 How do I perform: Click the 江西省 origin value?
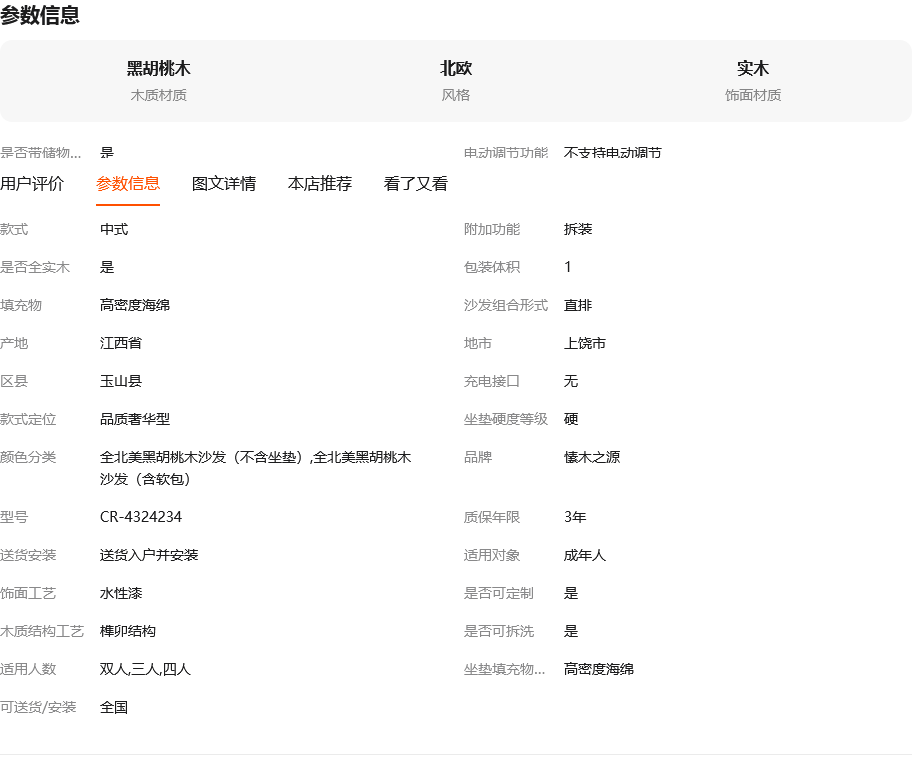[x=121, y=343]
